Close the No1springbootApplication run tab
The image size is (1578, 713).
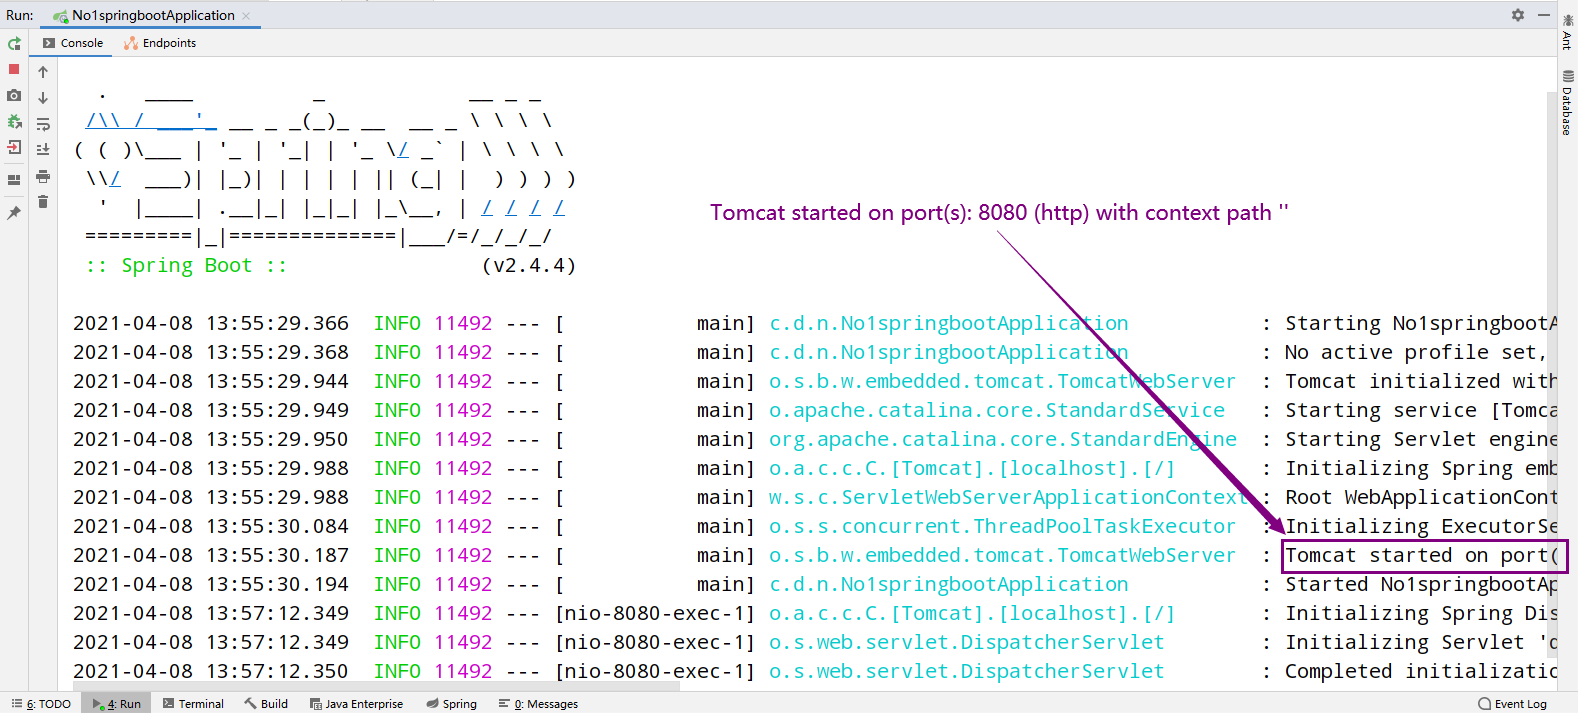click(x=247, y=16)
